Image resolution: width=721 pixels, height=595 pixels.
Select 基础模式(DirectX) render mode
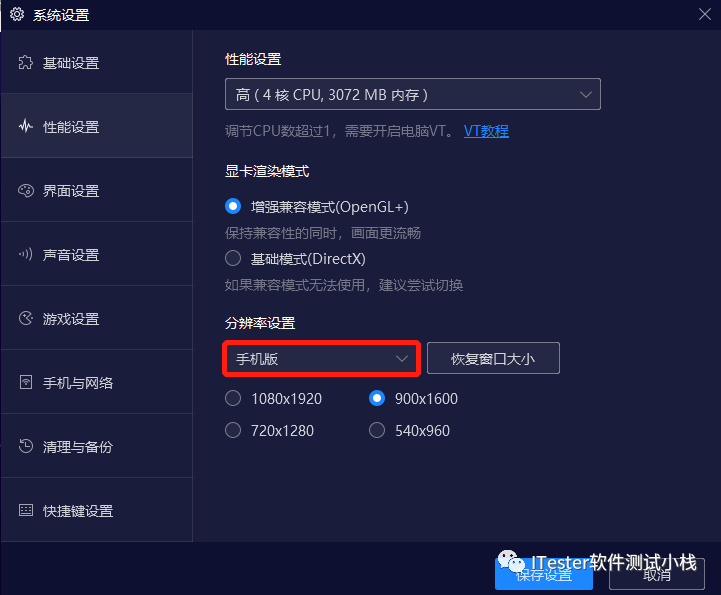coord(233,258)
